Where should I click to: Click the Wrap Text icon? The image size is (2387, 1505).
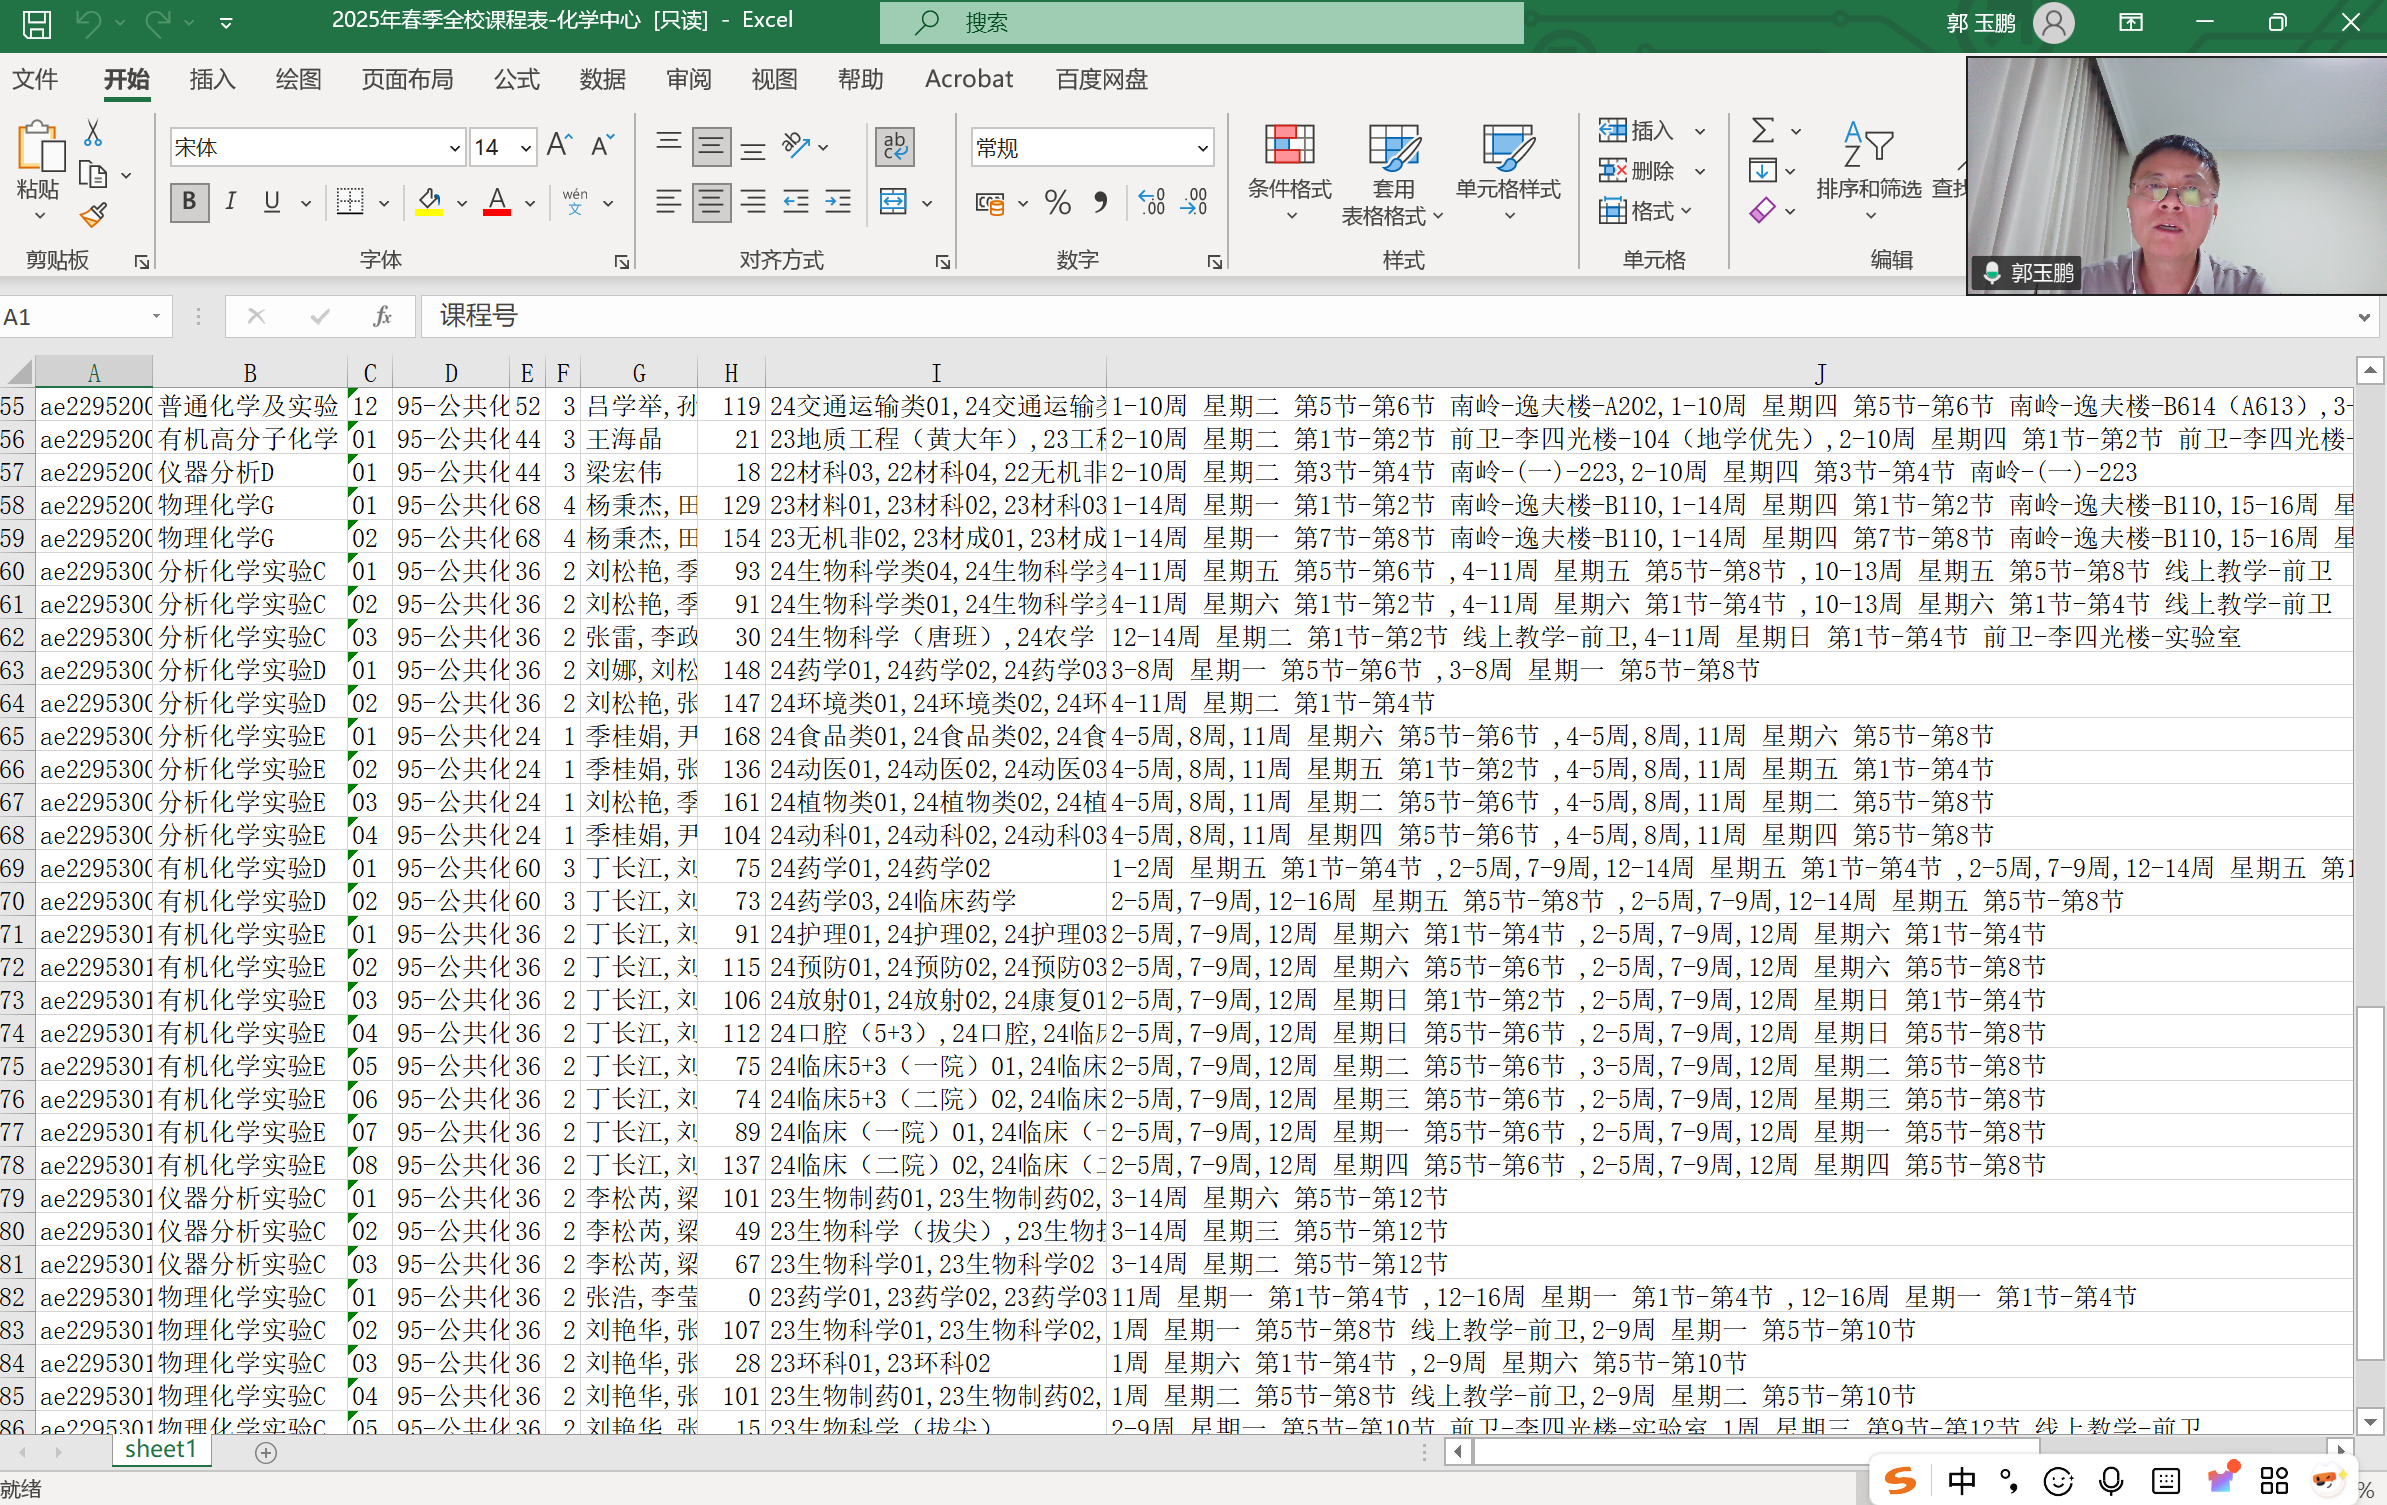click(895, 147)
